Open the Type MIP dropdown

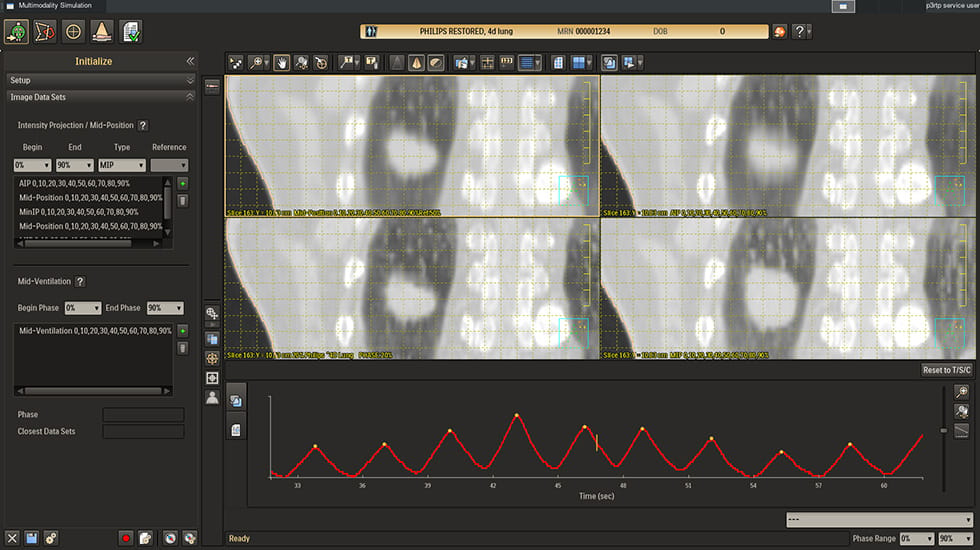122,165
